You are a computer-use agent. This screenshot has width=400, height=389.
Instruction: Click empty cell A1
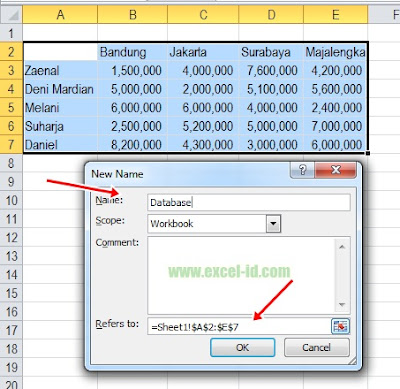pyautogui.click(x=60, y=33)
